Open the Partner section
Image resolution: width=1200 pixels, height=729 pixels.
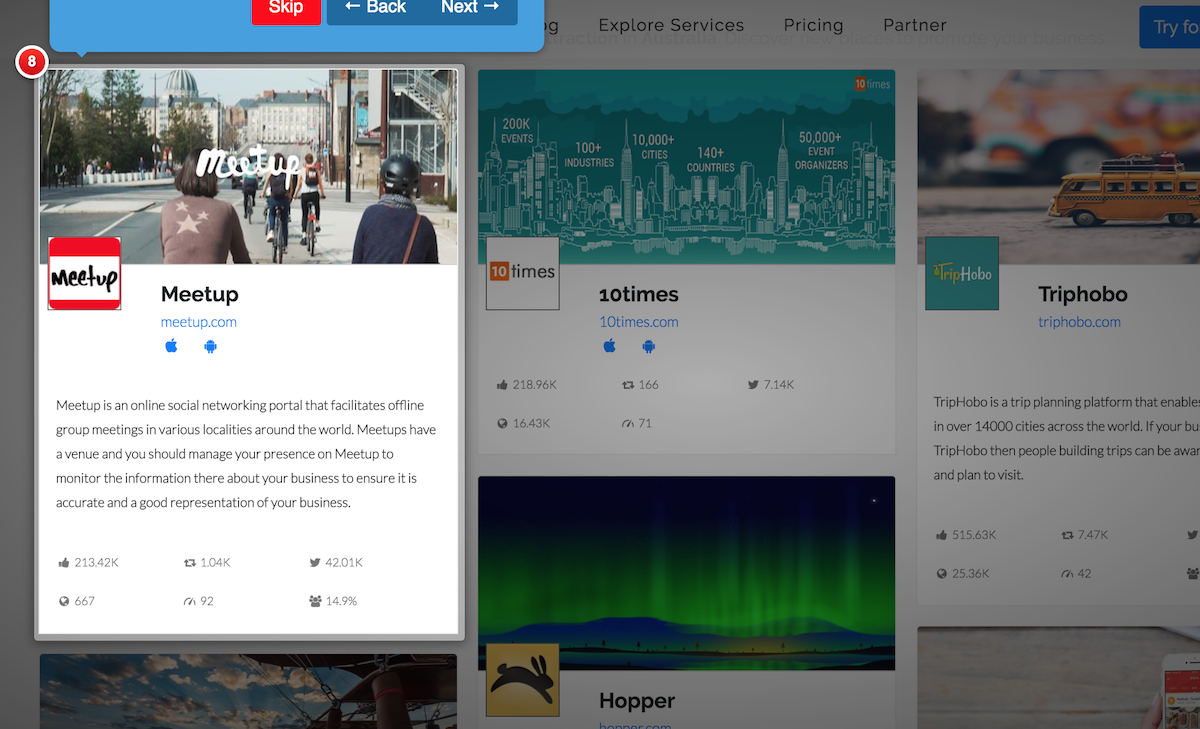pyautogui.click(x=914, y=25)
